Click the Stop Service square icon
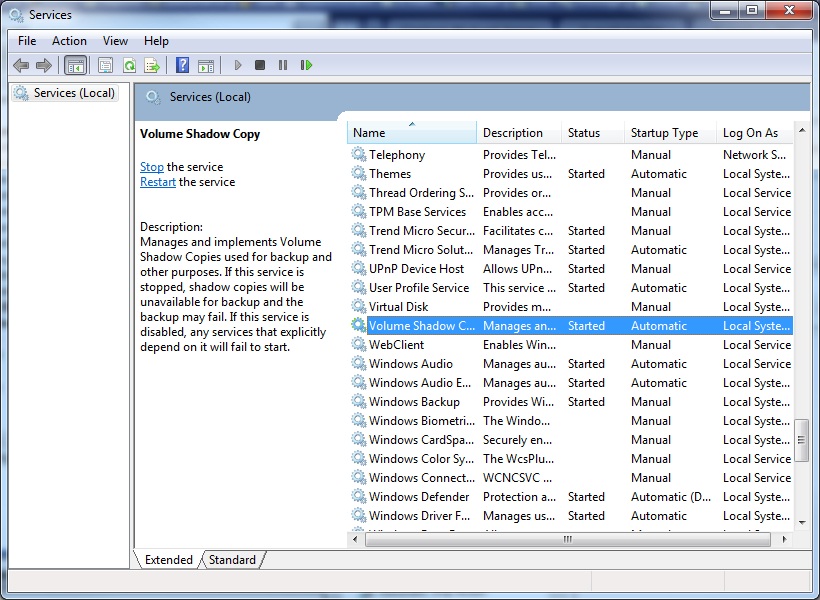 click(x=260, y=65)
